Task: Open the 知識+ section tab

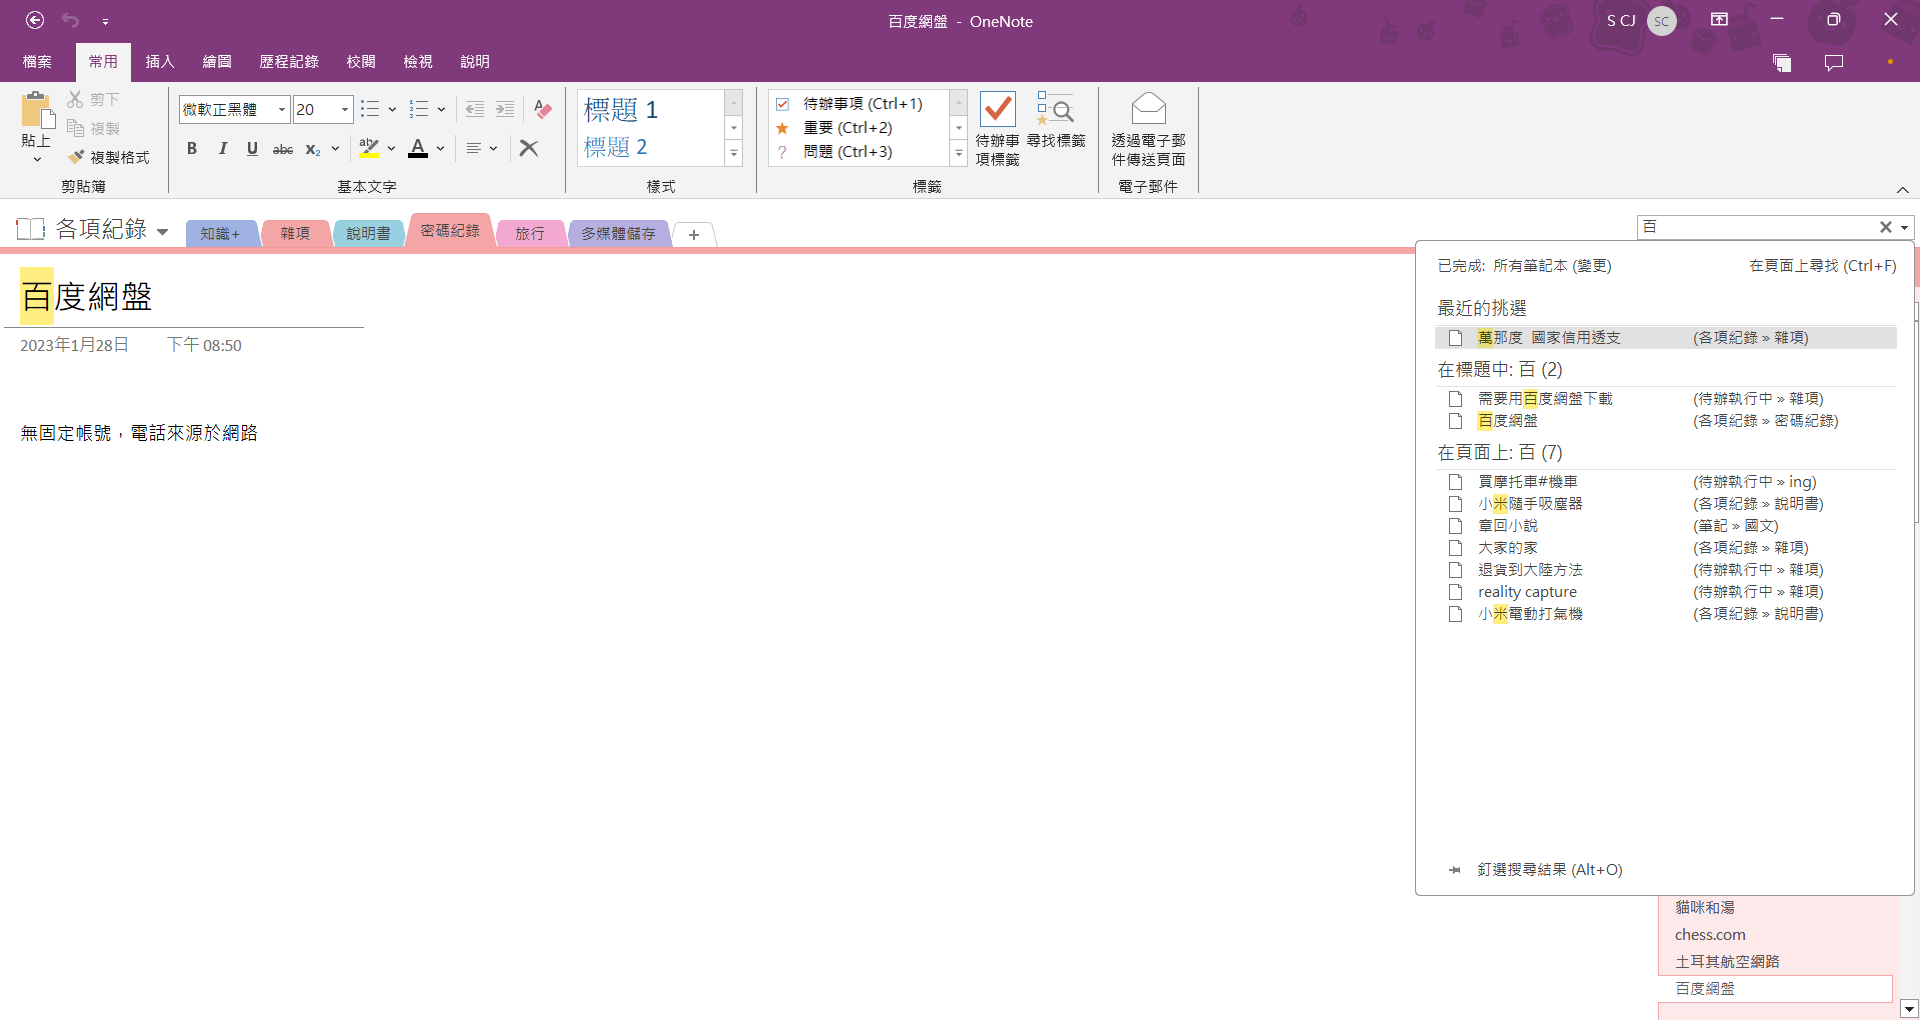Action: point(220,233)
